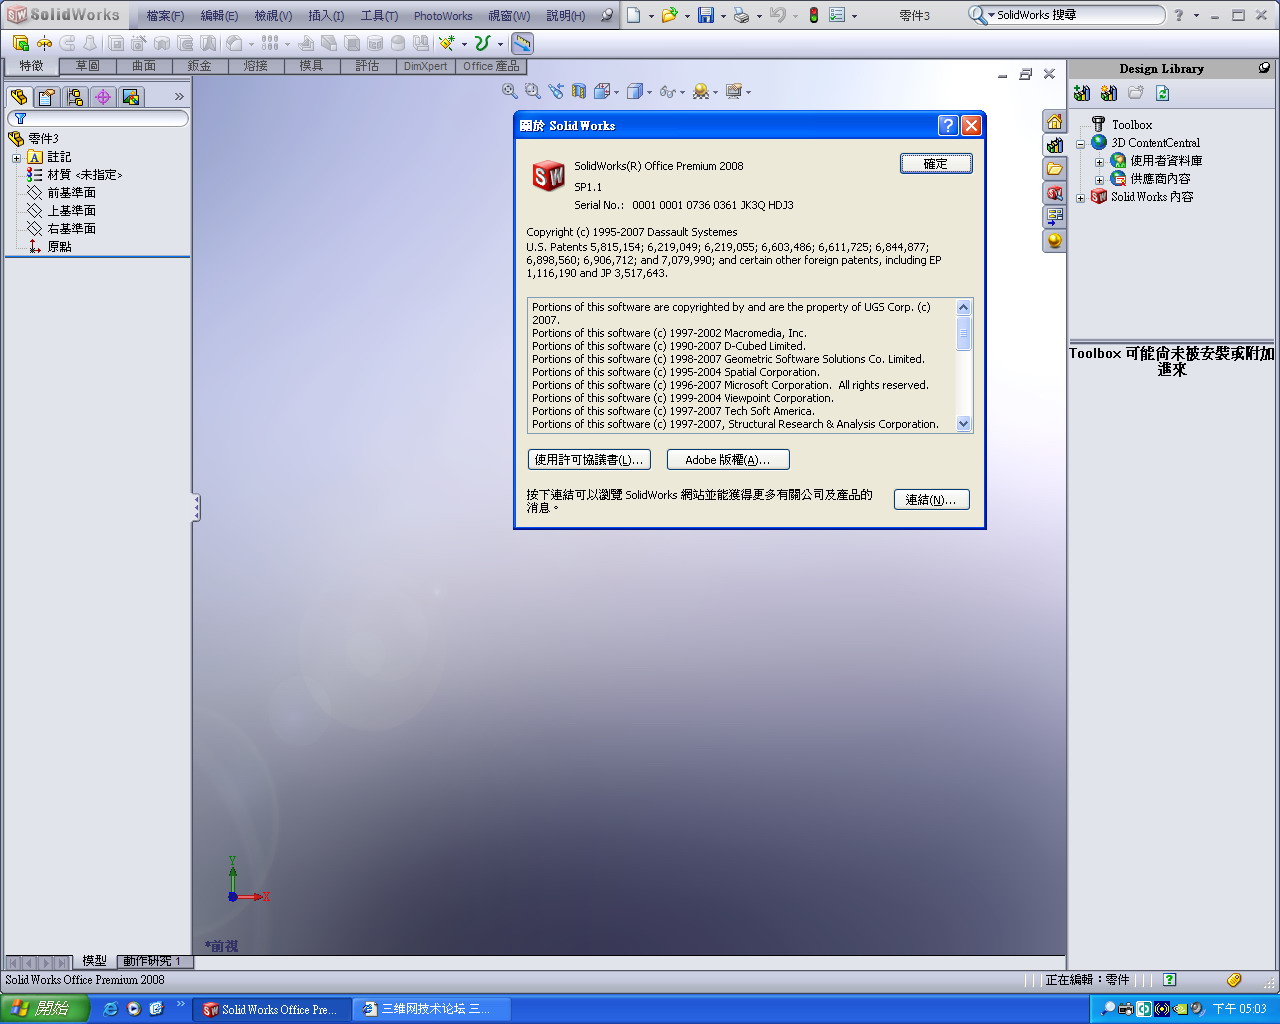Click the Revolved Boss/Base feature icon

click(x=44, y=43)
